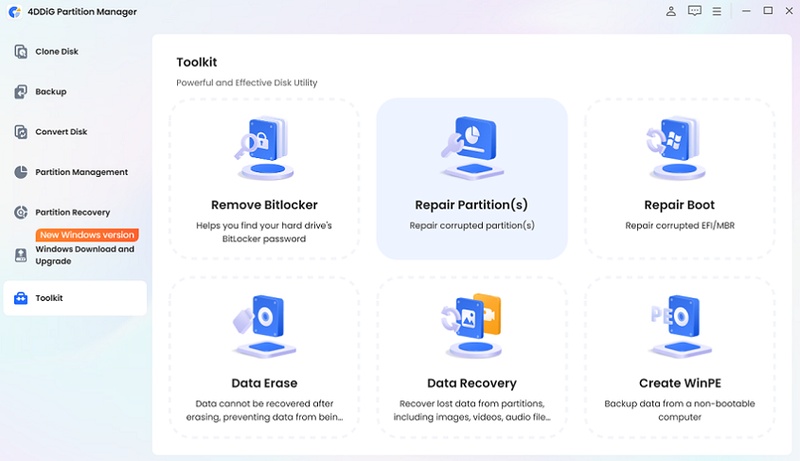The height and width of the screenshot is (461, 800).
Task: Open the user account icon
Action: (x=671, y=11)
